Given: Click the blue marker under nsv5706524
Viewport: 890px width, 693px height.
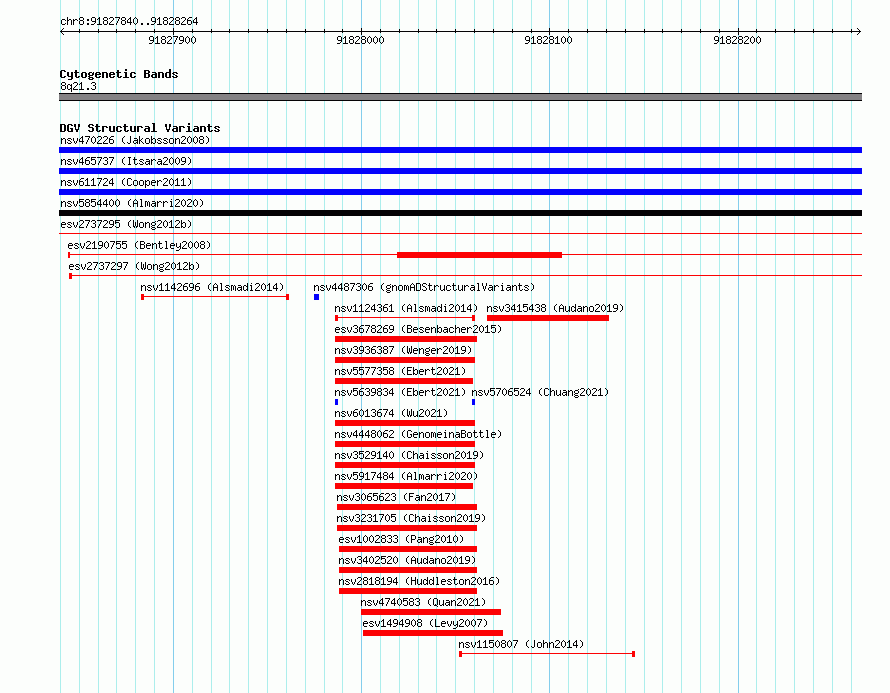Looking at the screenshot, I should click(473, 402).
